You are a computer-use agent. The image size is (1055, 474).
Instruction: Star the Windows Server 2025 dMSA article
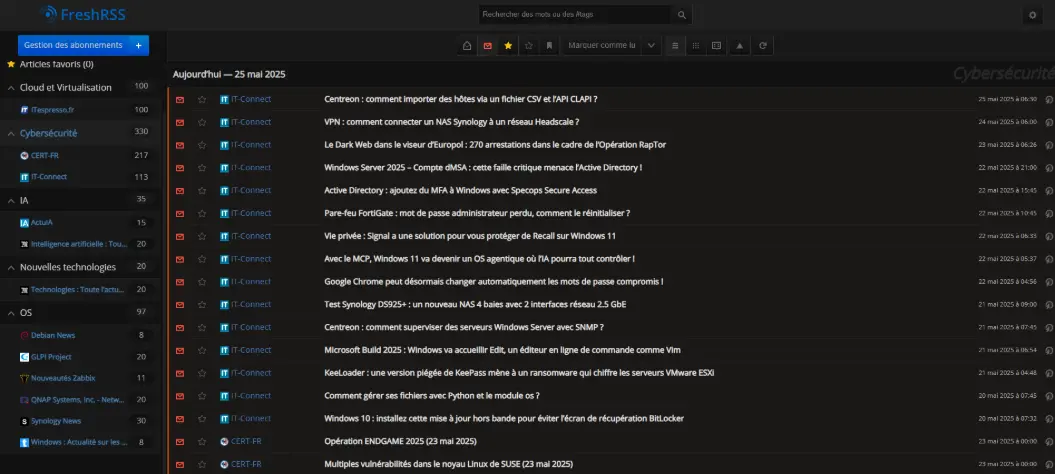(x=202, y=168)
